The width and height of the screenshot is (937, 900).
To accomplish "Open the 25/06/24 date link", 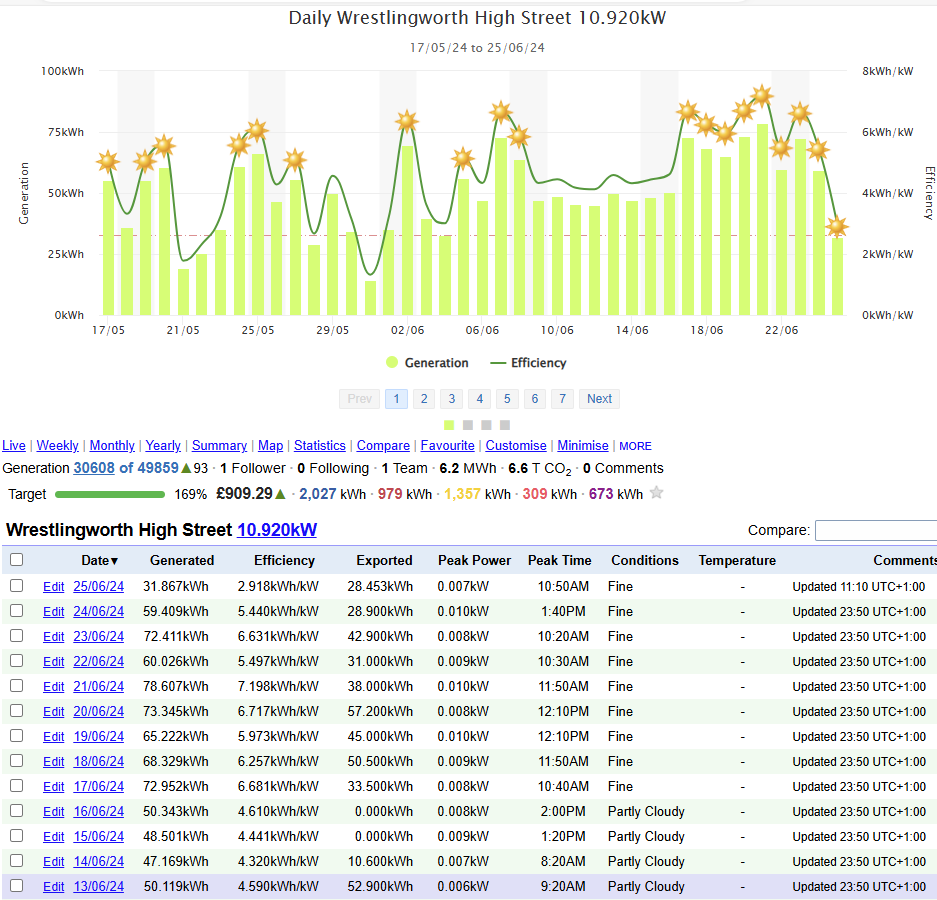I will [x=99, y=587].
